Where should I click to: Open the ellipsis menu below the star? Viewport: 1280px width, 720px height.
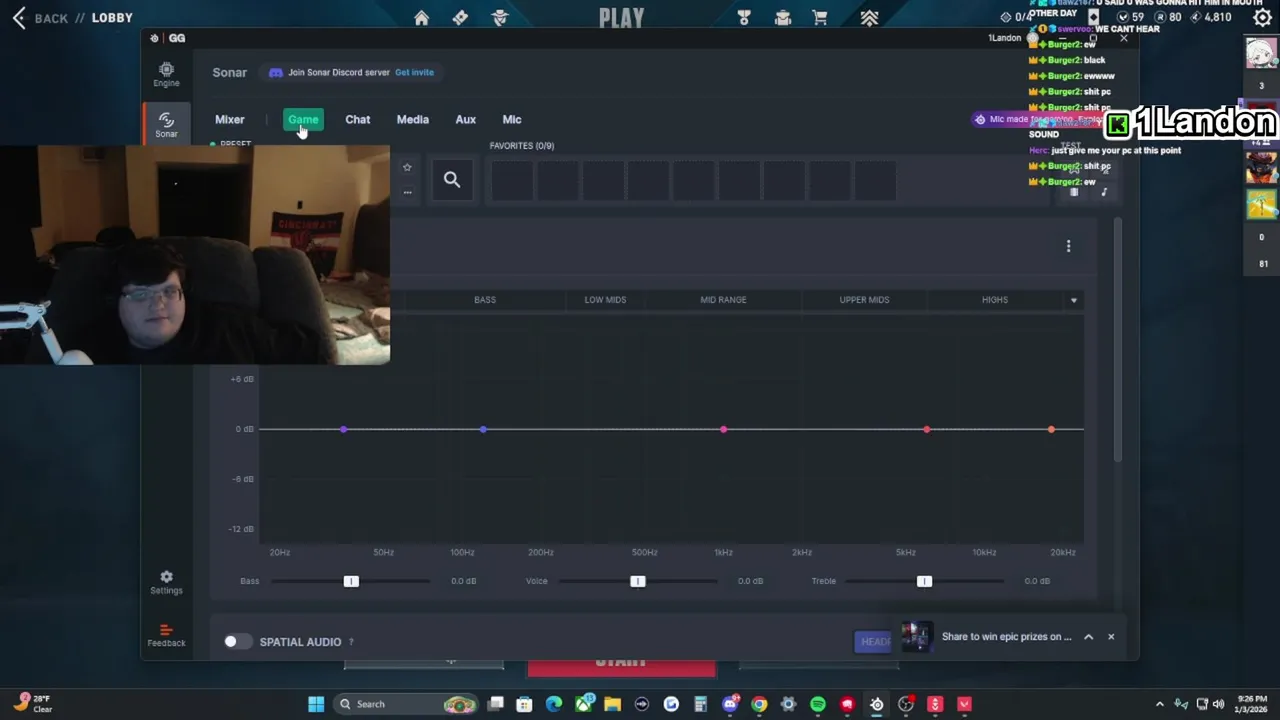tap(407, 192)
